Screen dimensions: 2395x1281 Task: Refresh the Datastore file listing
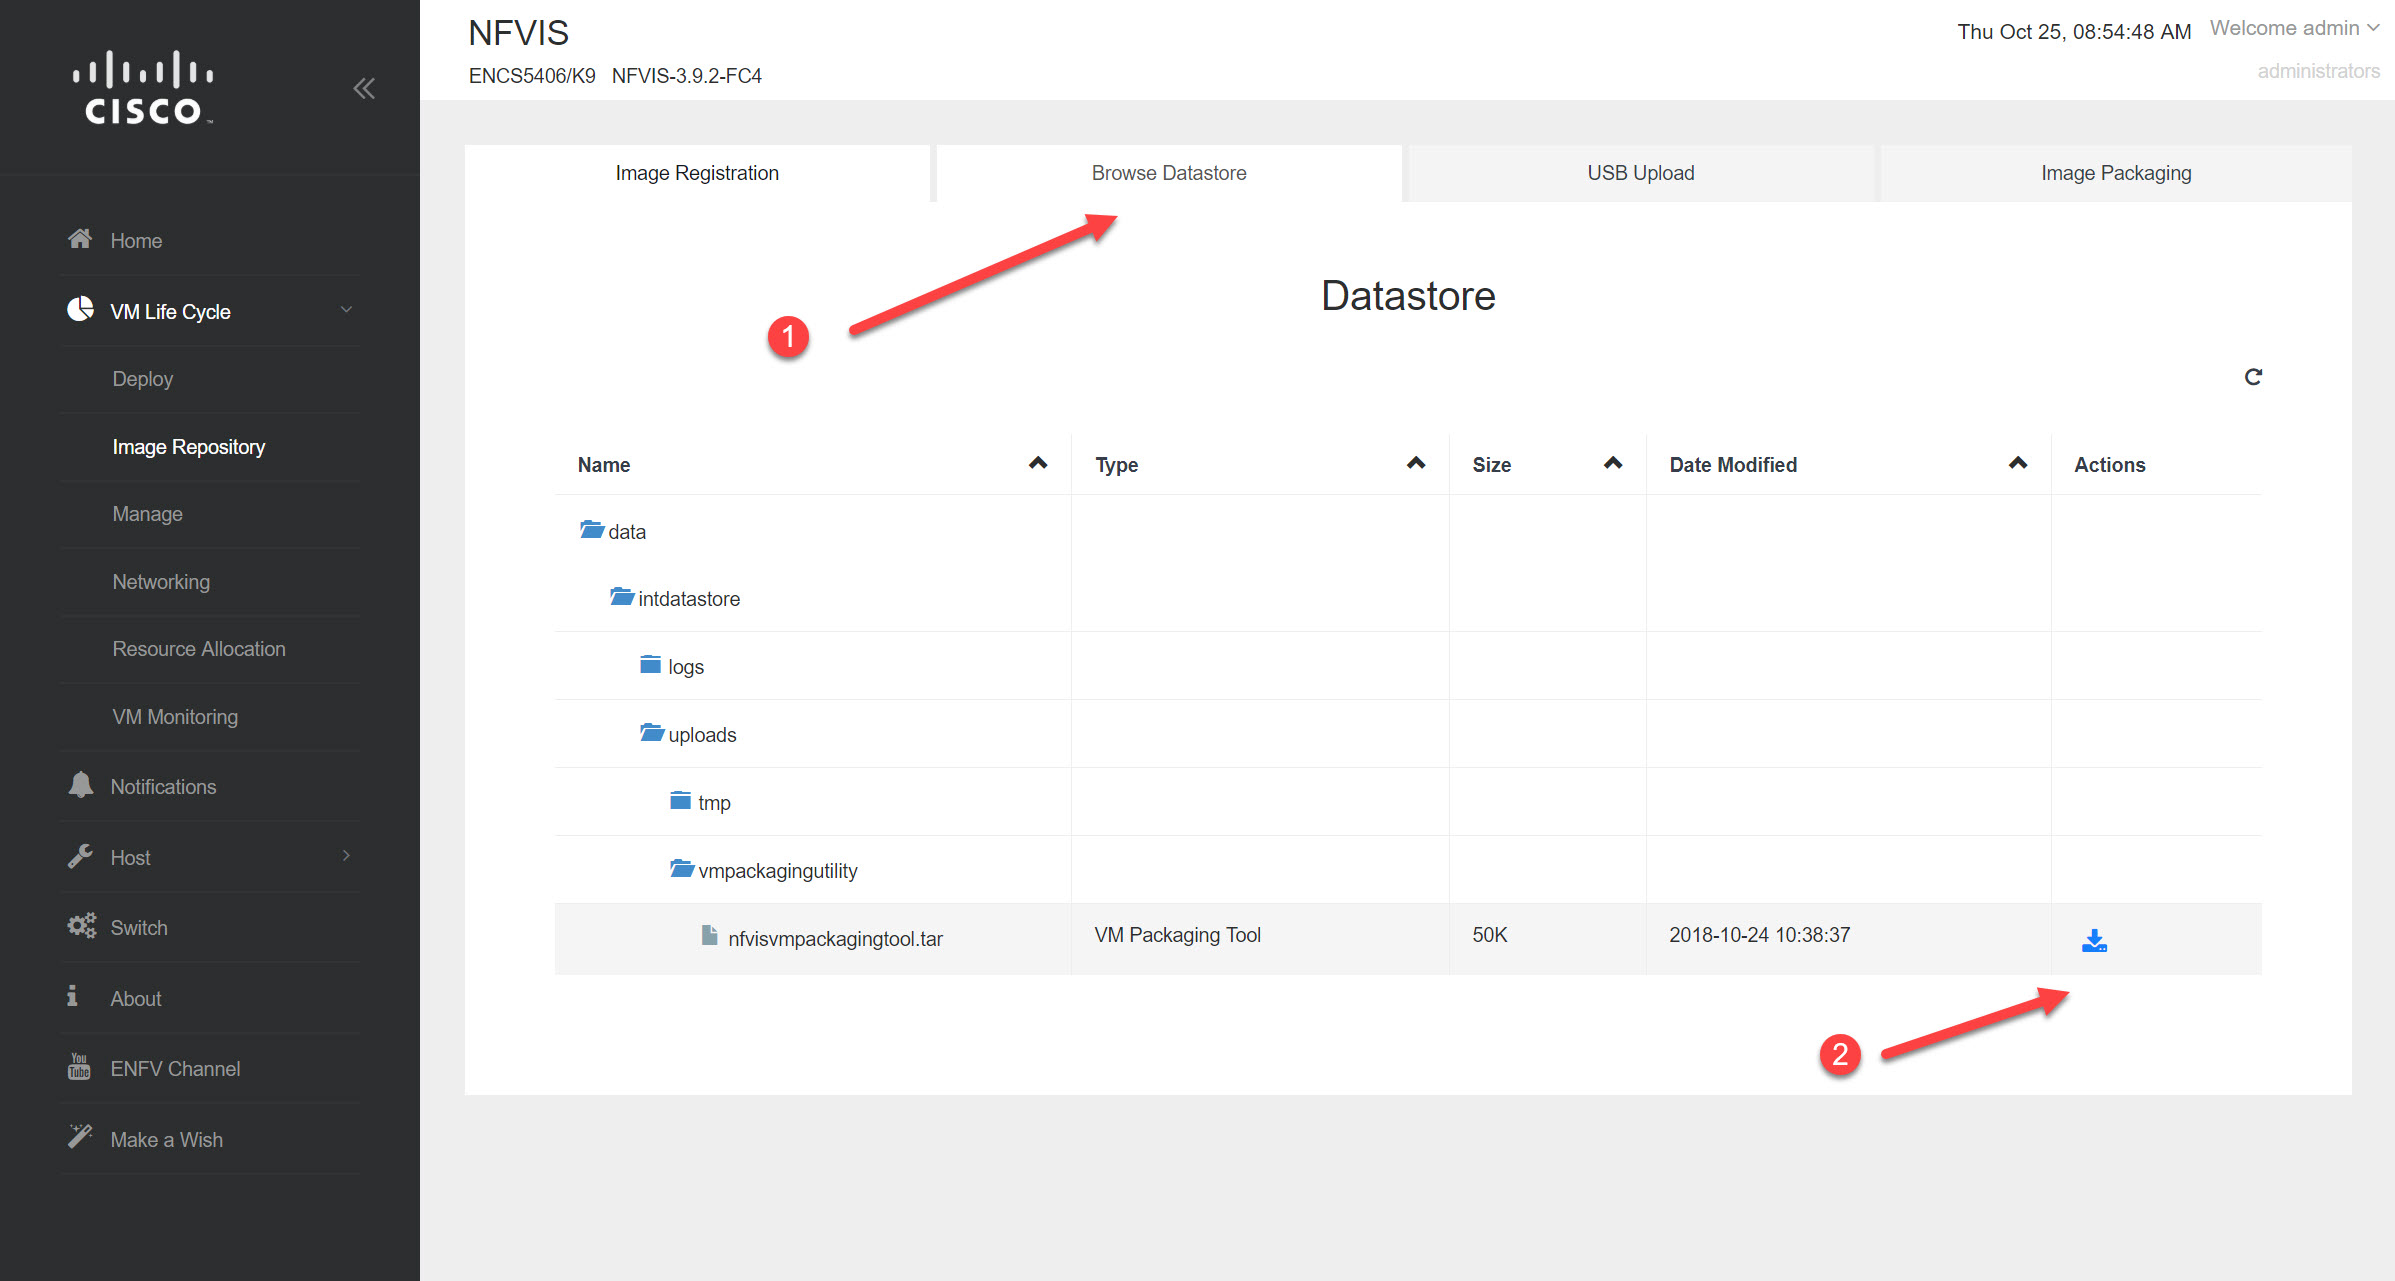point(2253,377)
